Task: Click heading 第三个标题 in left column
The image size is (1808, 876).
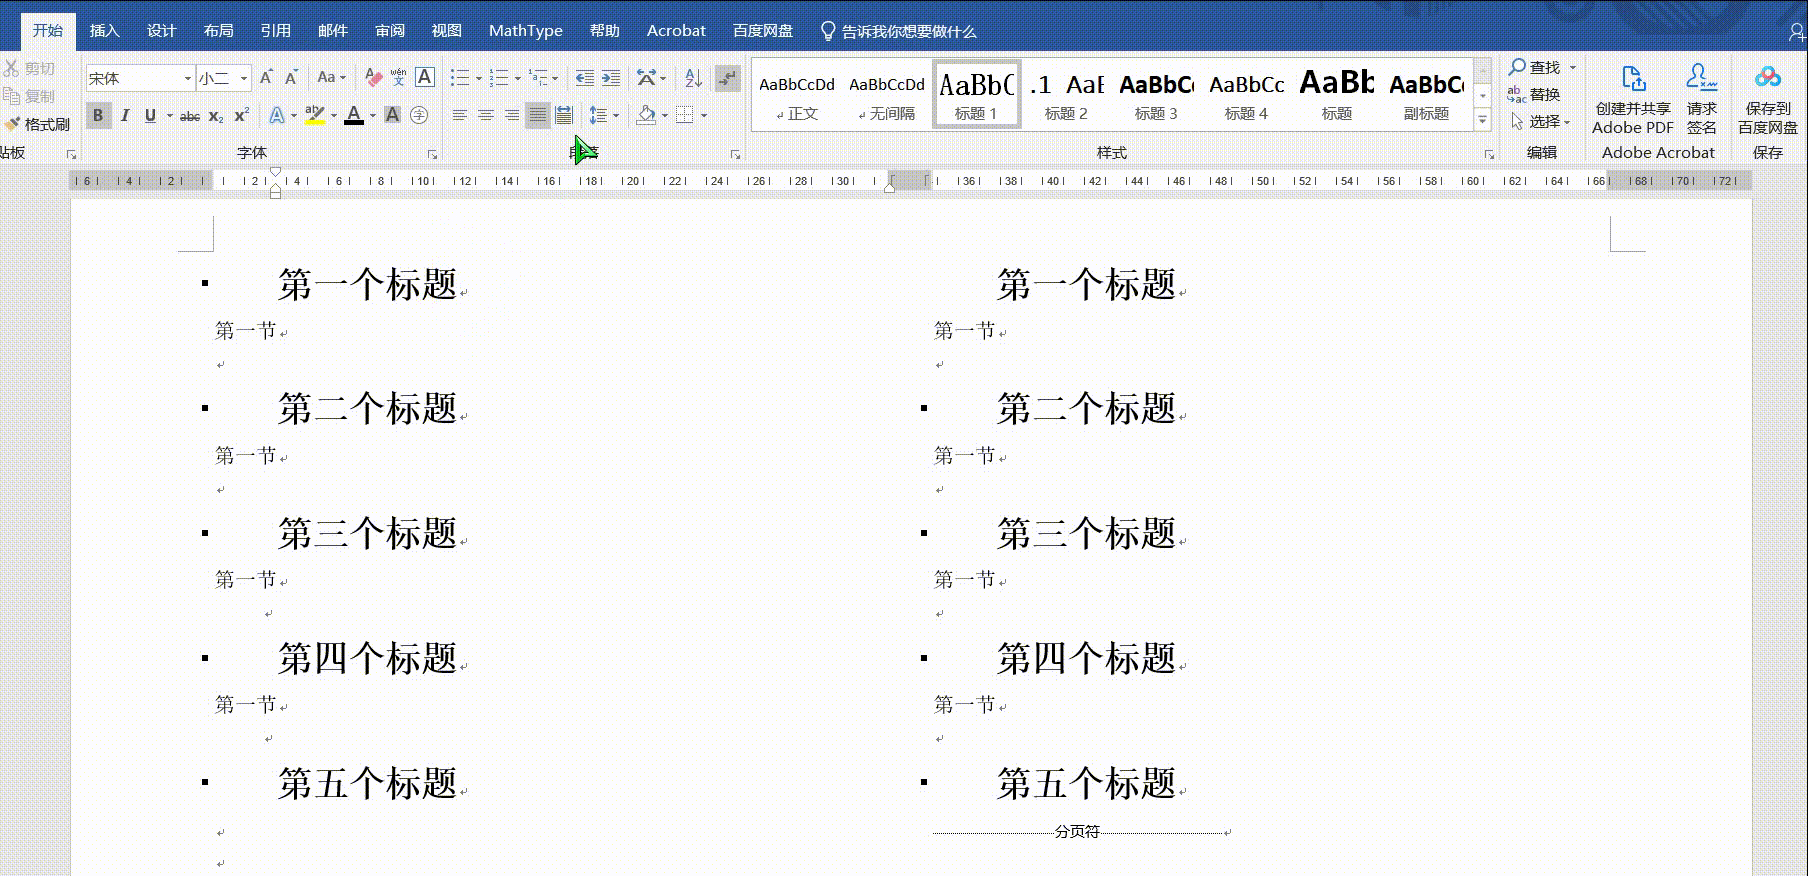Action: (368, 534)
